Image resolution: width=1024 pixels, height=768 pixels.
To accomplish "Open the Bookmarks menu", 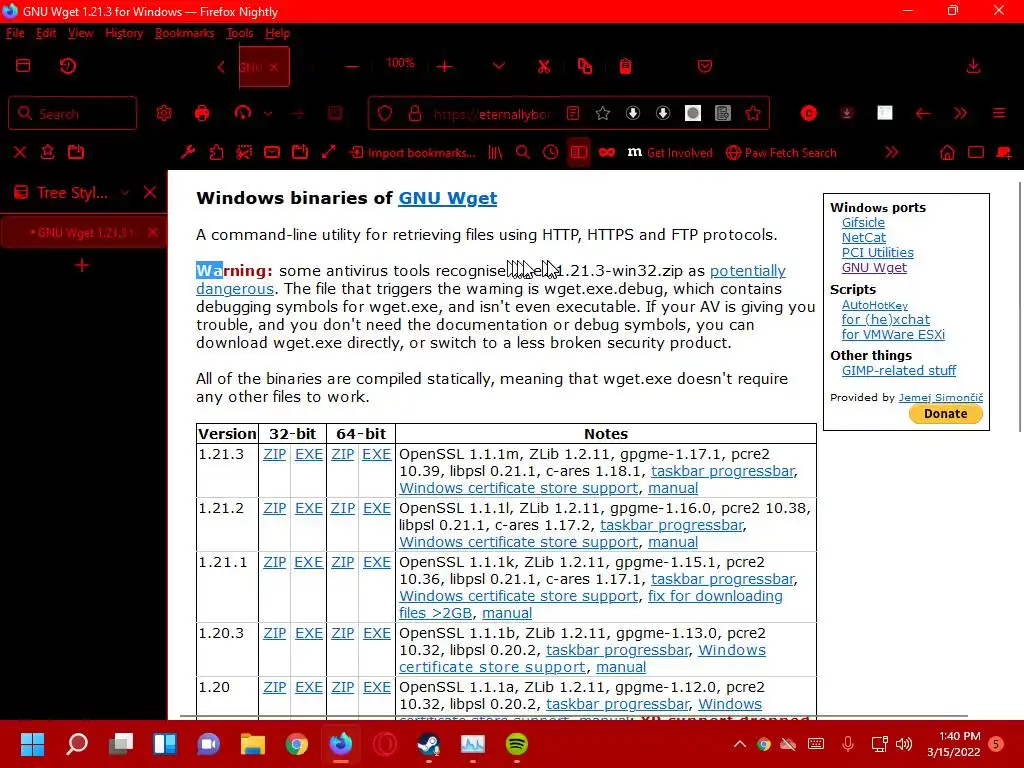I will pos(184,33).
